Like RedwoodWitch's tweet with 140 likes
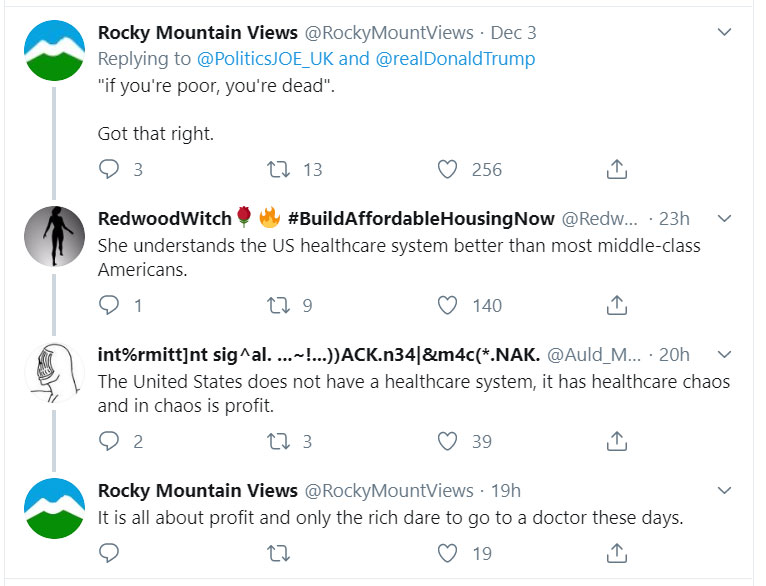This screenshot has height=586, width=766. [x=448, y=305]
